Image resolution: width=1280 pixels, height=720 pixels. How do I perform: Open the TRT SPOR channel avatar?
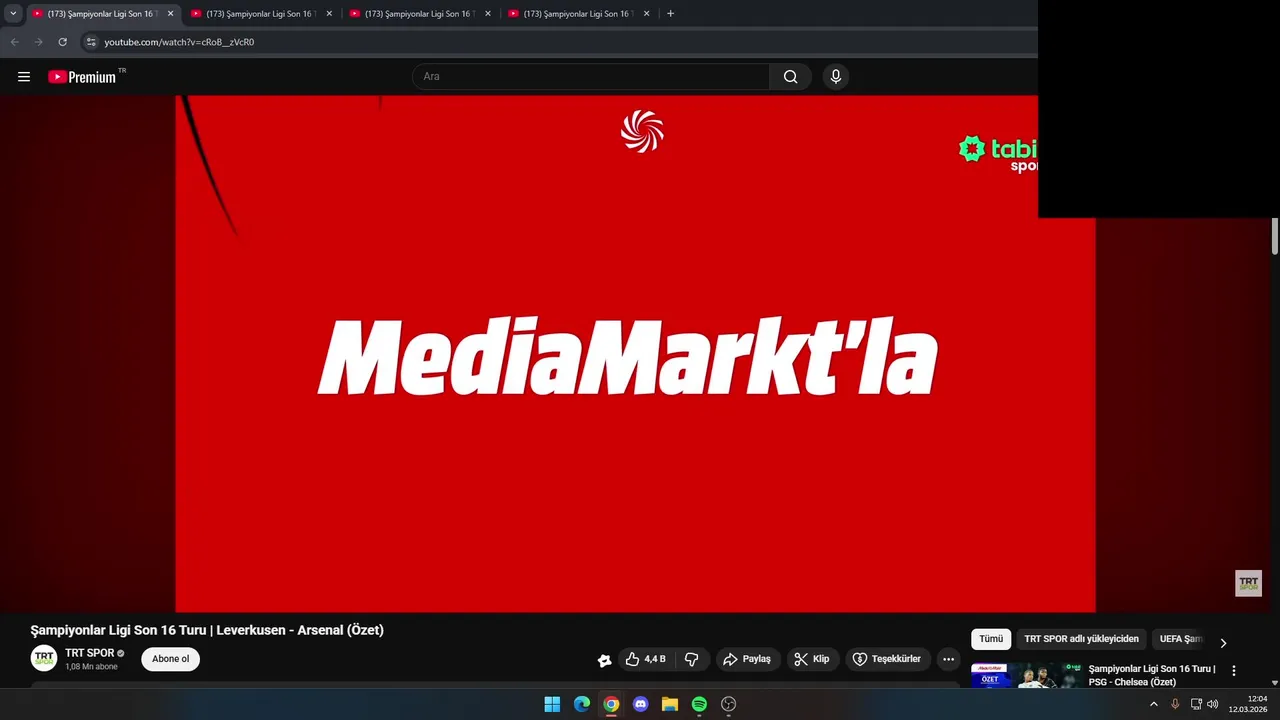44,658
